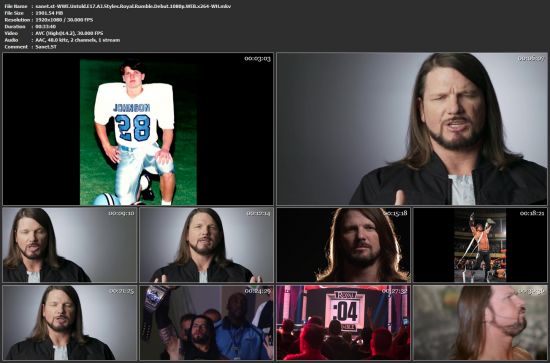Click the Comment line in header
The image size is (550, 363).
[x=31, y=47]
